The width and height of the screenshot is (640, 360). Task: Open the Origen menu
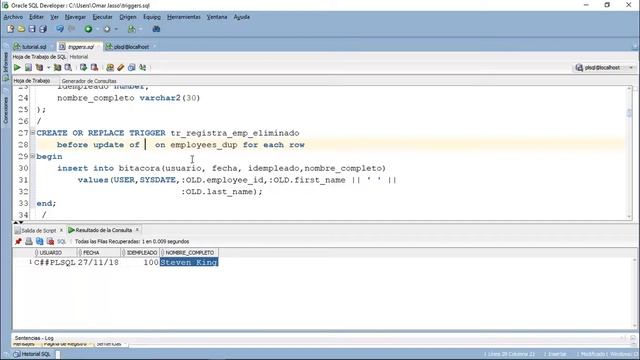point(128,17)
